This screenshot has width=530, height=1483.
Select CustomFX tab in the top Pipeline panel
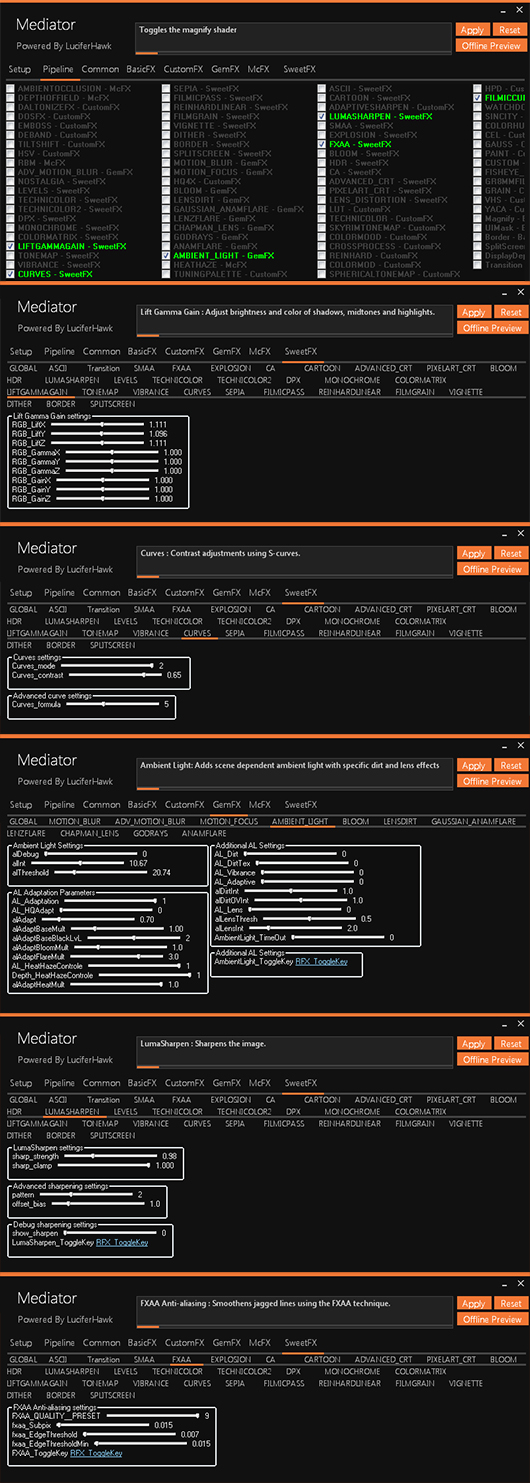(x=184, y=70)
